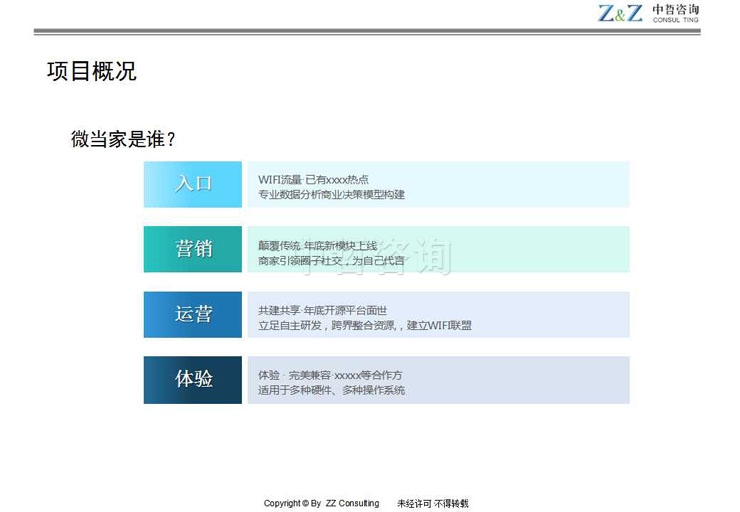Select the 营销 label box
This screenshot has width=740, height=512.
coord(193,249)
